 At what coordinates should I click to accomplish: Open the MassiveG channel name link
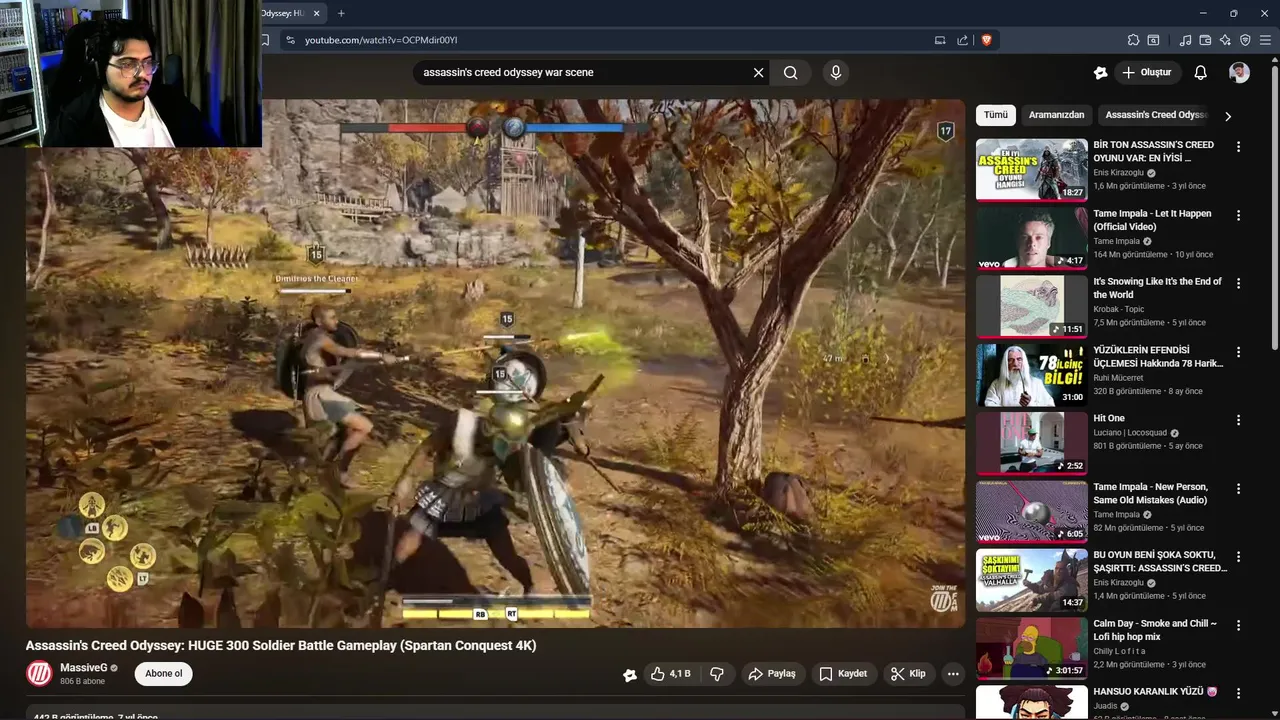(83, 668)
